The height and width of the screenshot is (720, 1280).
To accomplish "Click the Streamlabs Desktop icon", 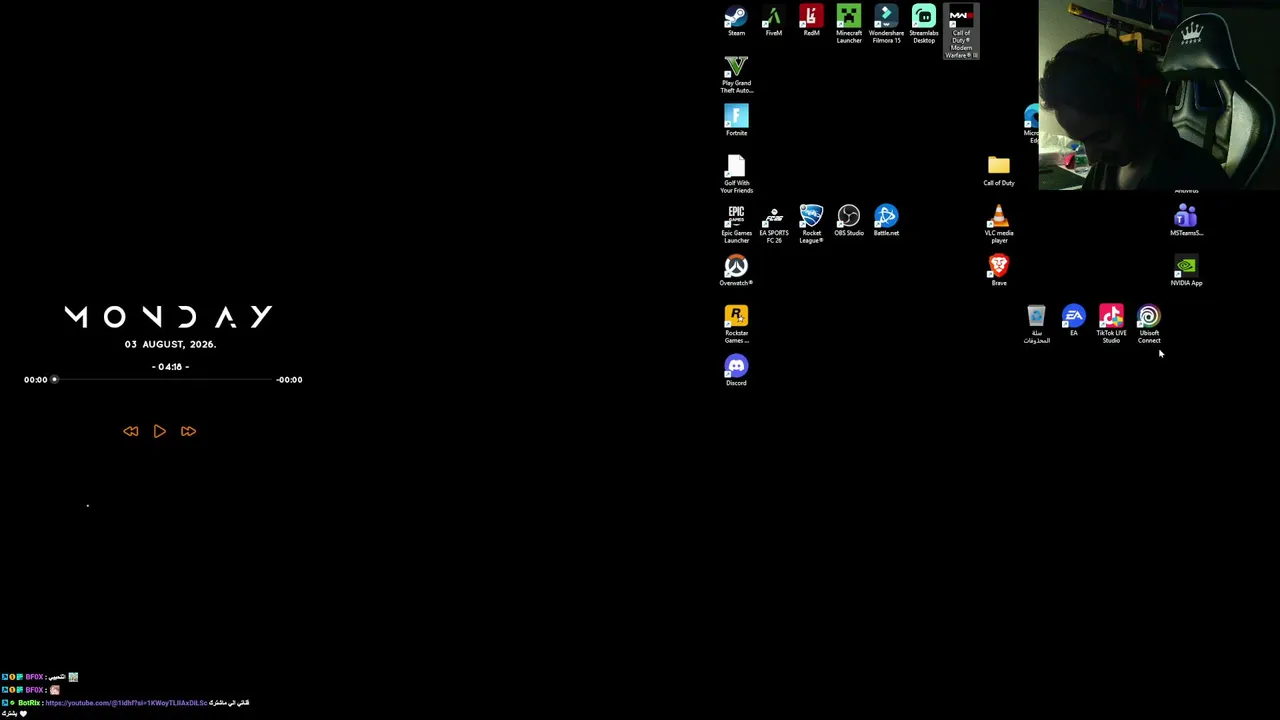I will point(924,24).
